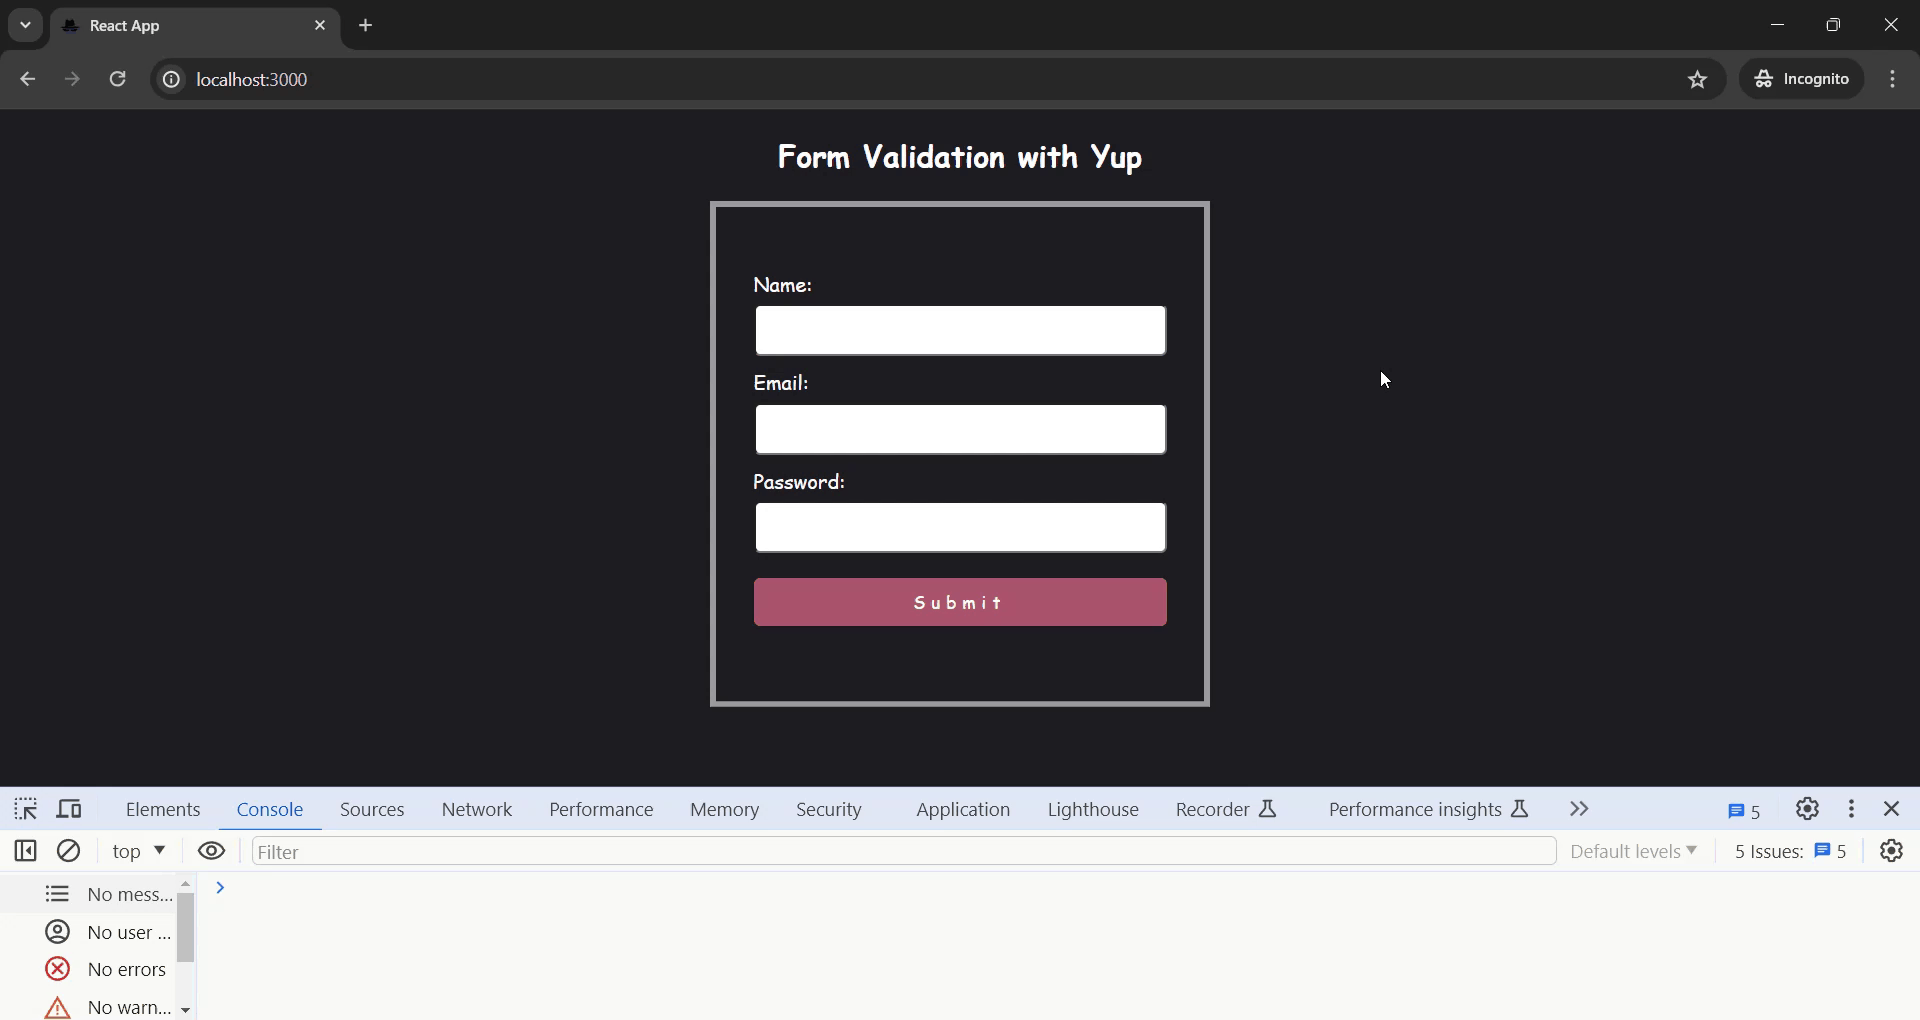
Task: Close the React App tab
Action: 320,25
